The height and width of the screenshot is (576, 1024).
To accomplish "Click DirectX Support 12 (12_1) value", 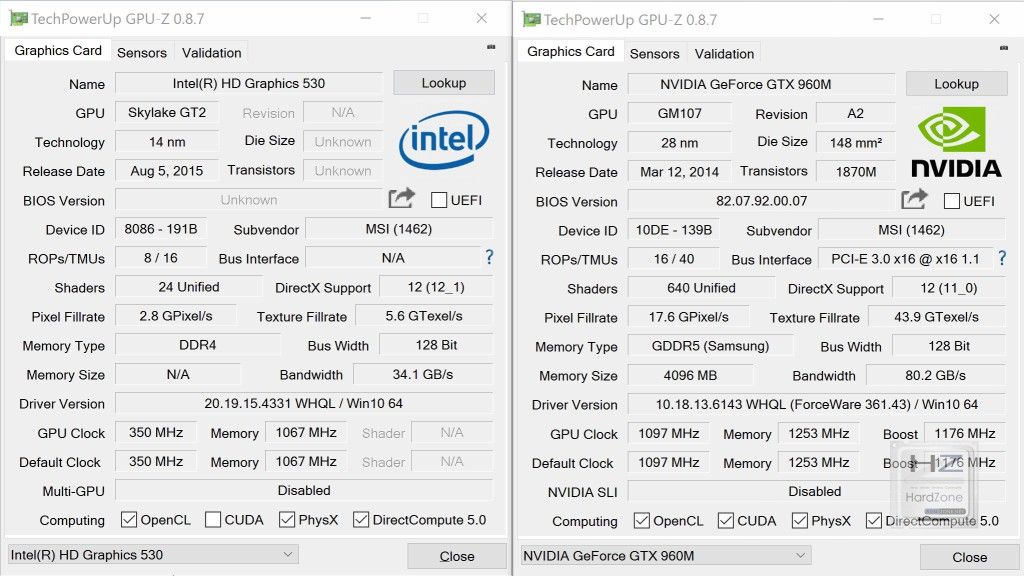I will tap(436, 287).
